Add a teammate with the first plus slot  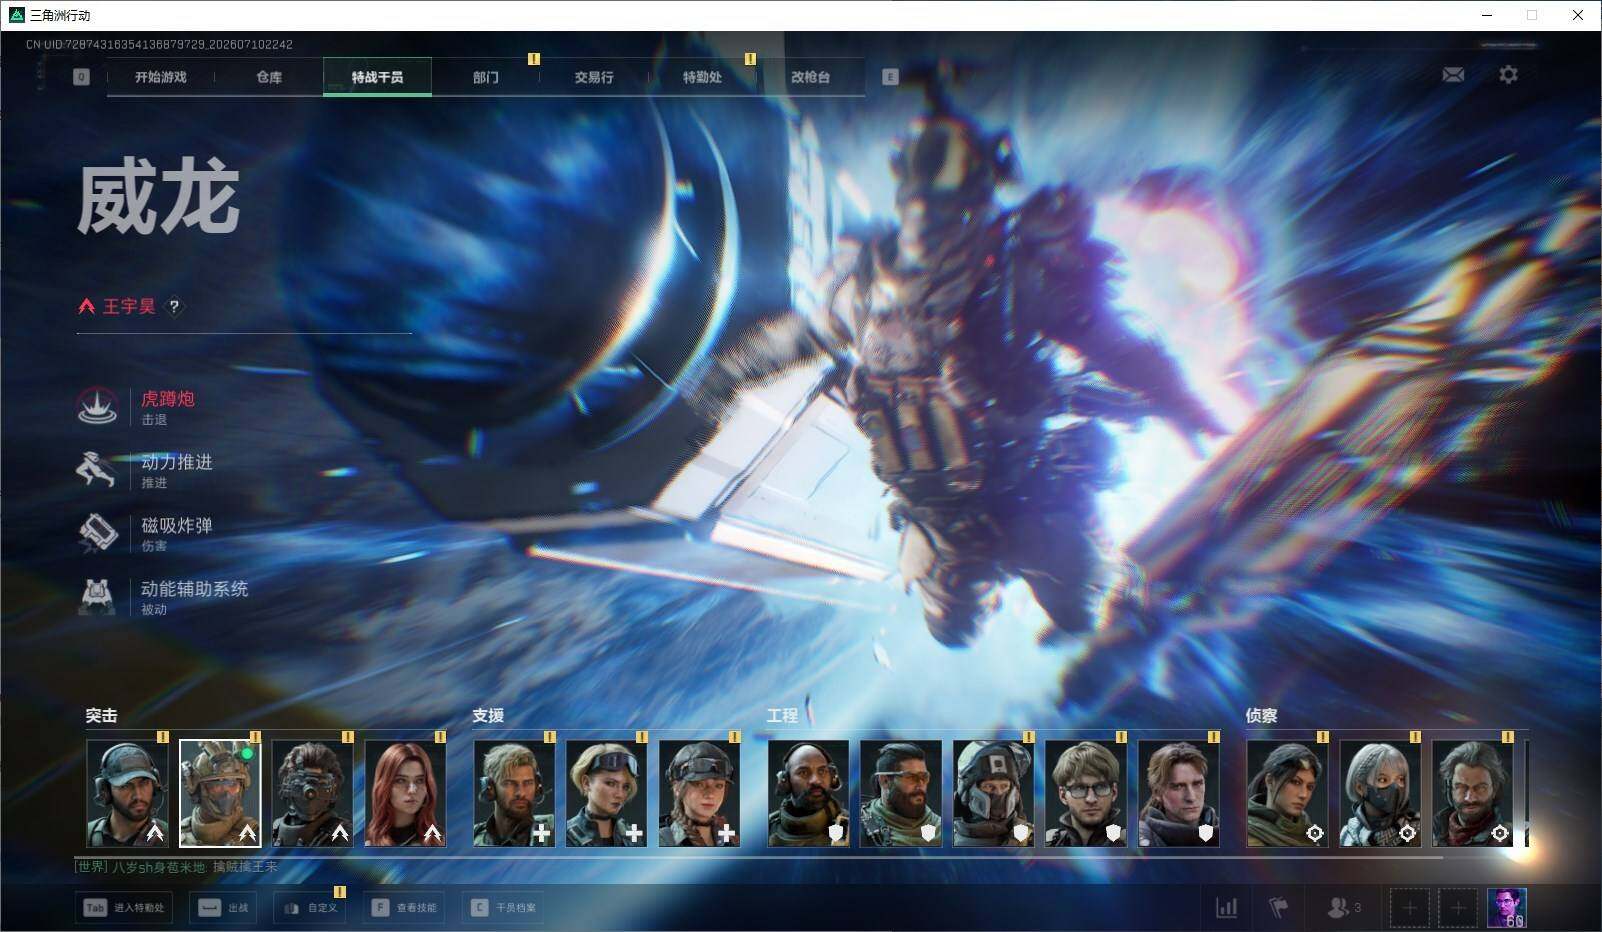click(1409, 908)
